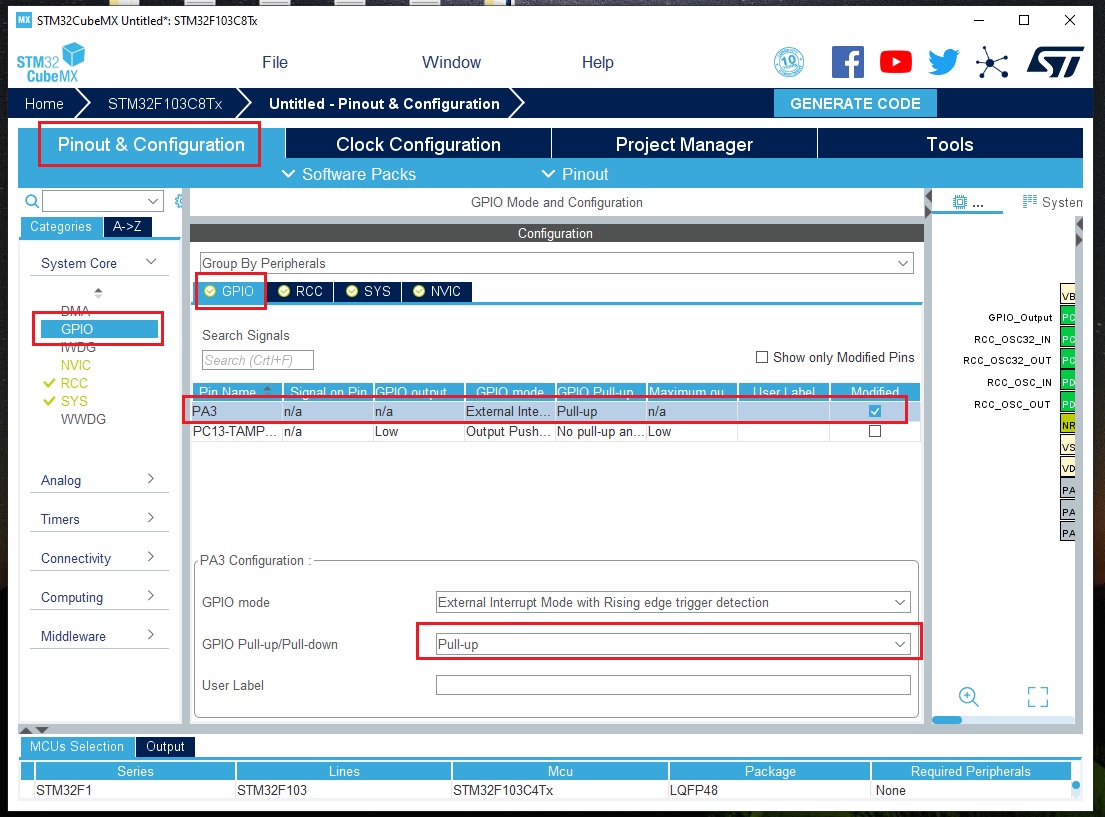Switch to the Project Manager tab
Viewport: 1105px width, 817px height.
tap(684, 144)
